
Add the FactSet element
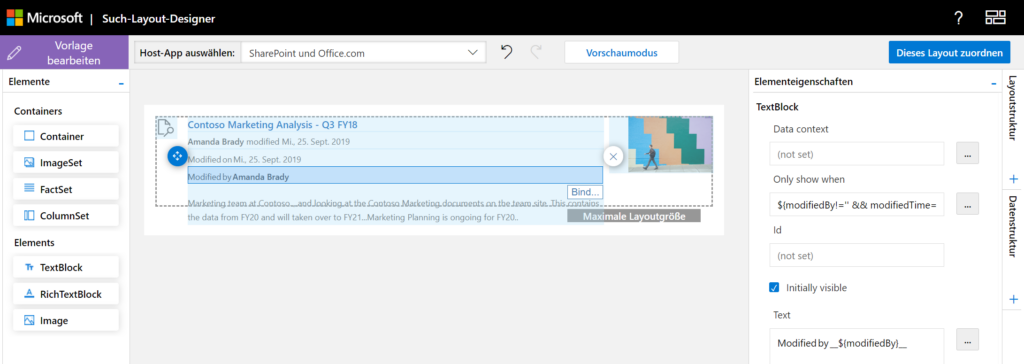(x=65, y=189)
